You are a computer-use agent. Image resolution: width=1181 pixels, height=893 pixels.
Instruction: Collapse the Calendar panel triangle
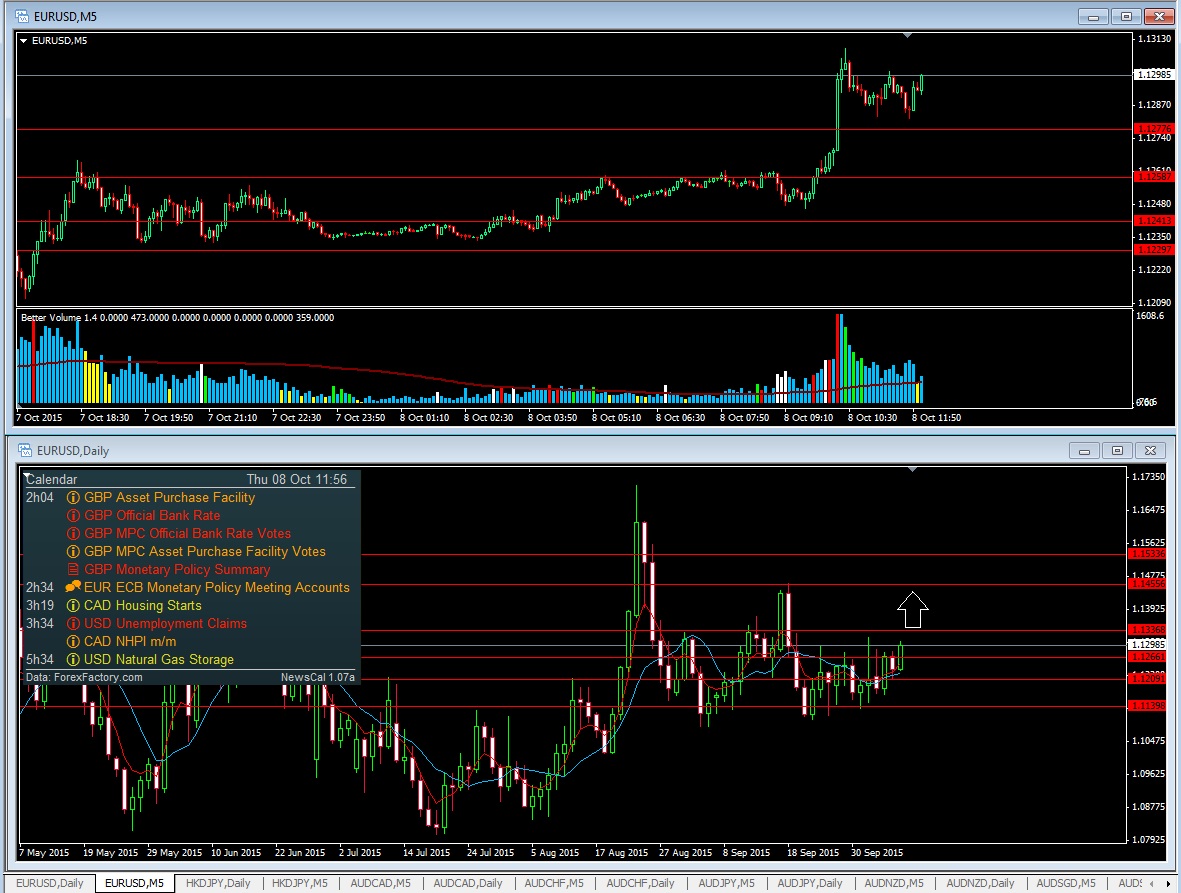point(26,475)
